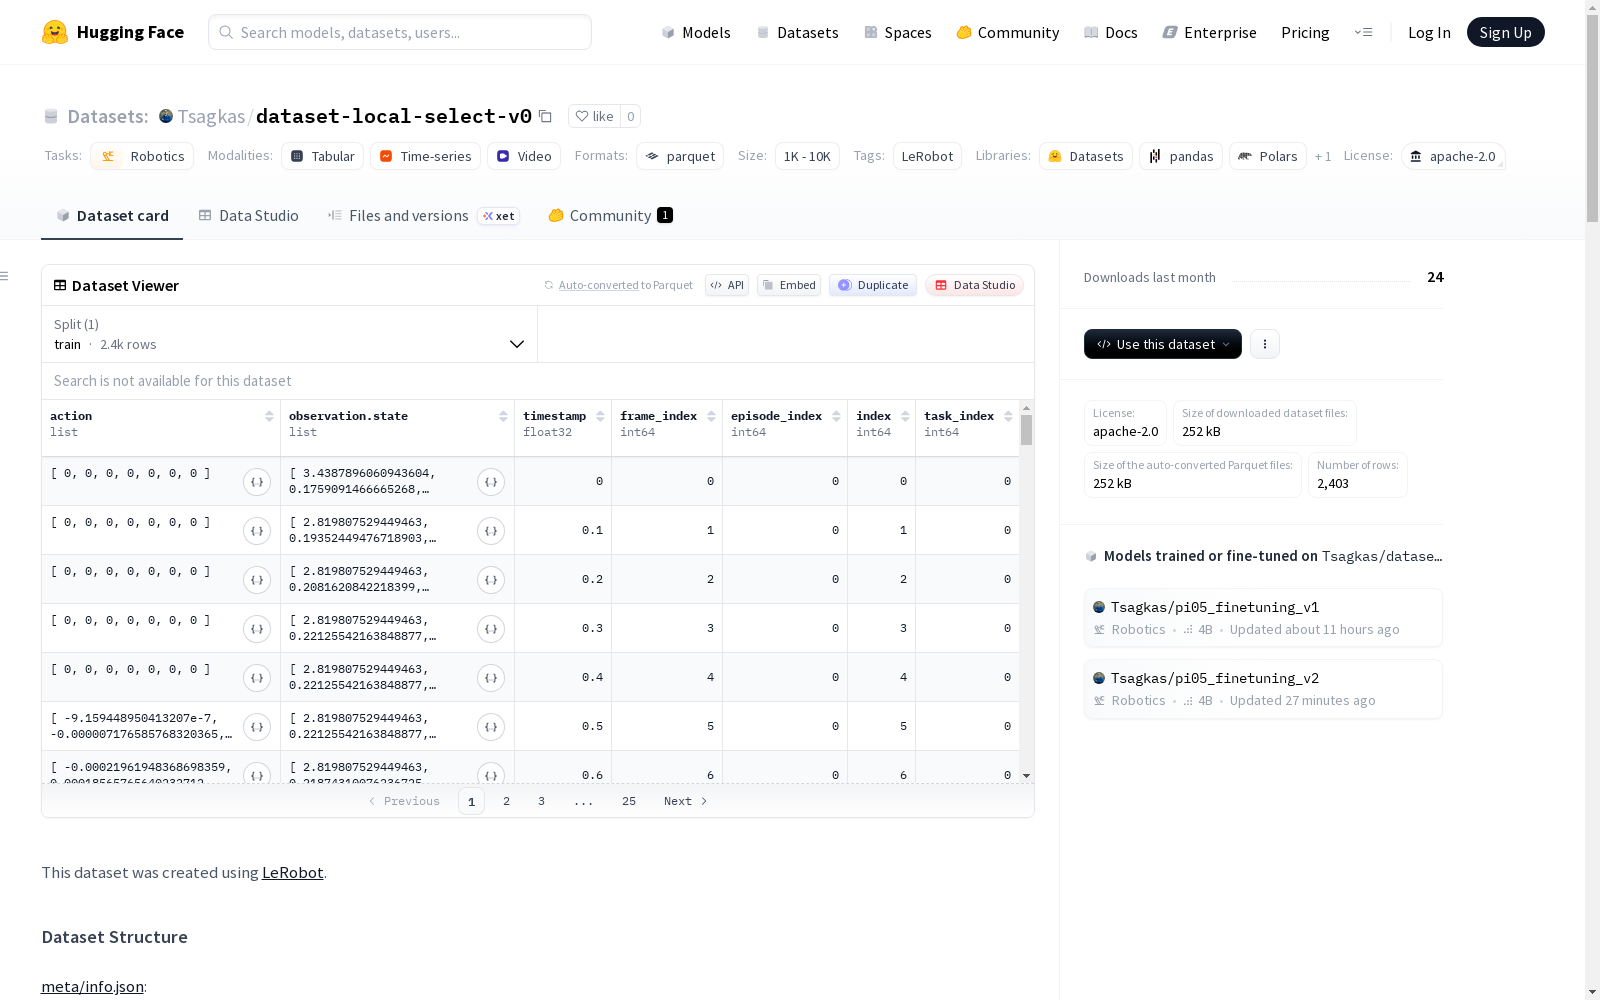
Task: Like the dataset with heart button
Action: (x=595, y=116)
